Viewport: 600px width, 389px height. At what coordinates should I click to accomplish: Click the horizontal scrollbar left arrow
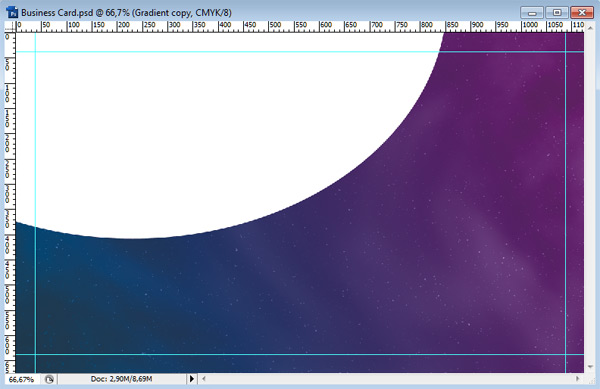click(x=204, y=379)
